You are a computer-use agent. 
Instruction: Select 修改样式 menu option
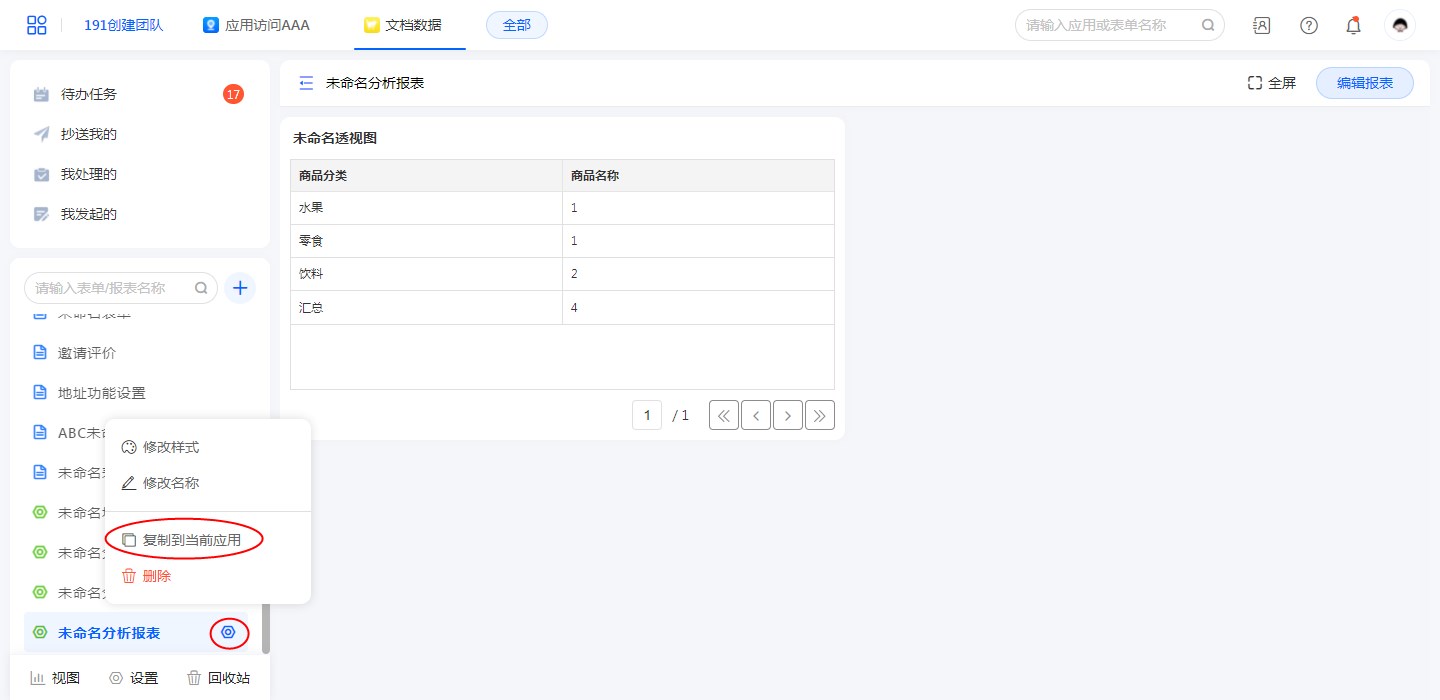tap(170, 447)
